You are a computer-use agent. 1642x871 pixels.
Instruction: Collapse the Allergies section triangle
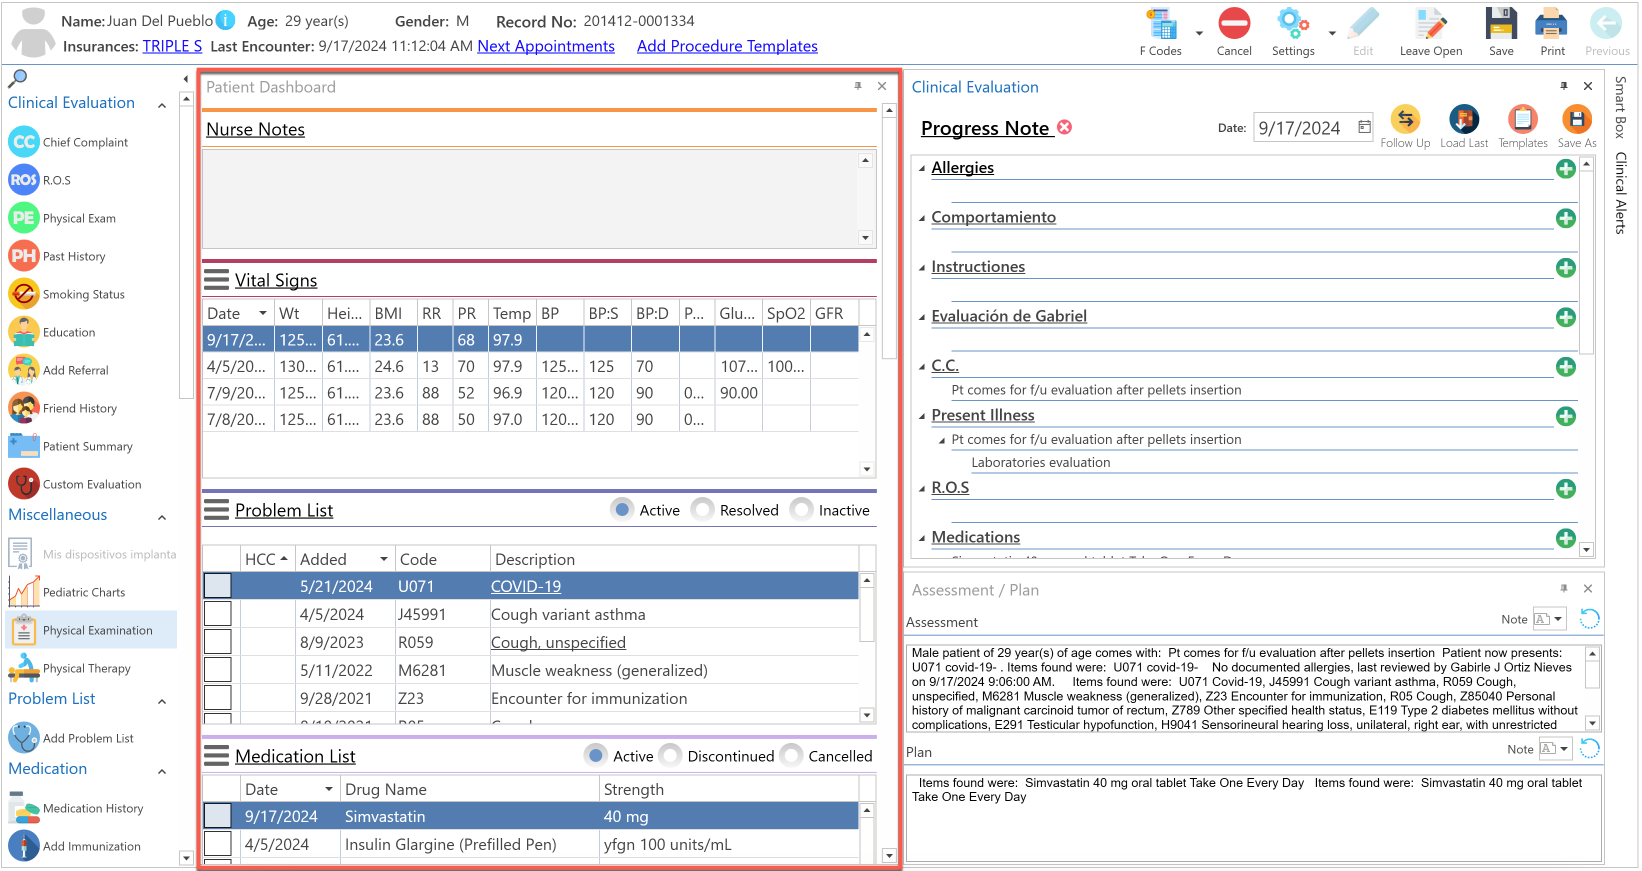(x=922, y=168)
